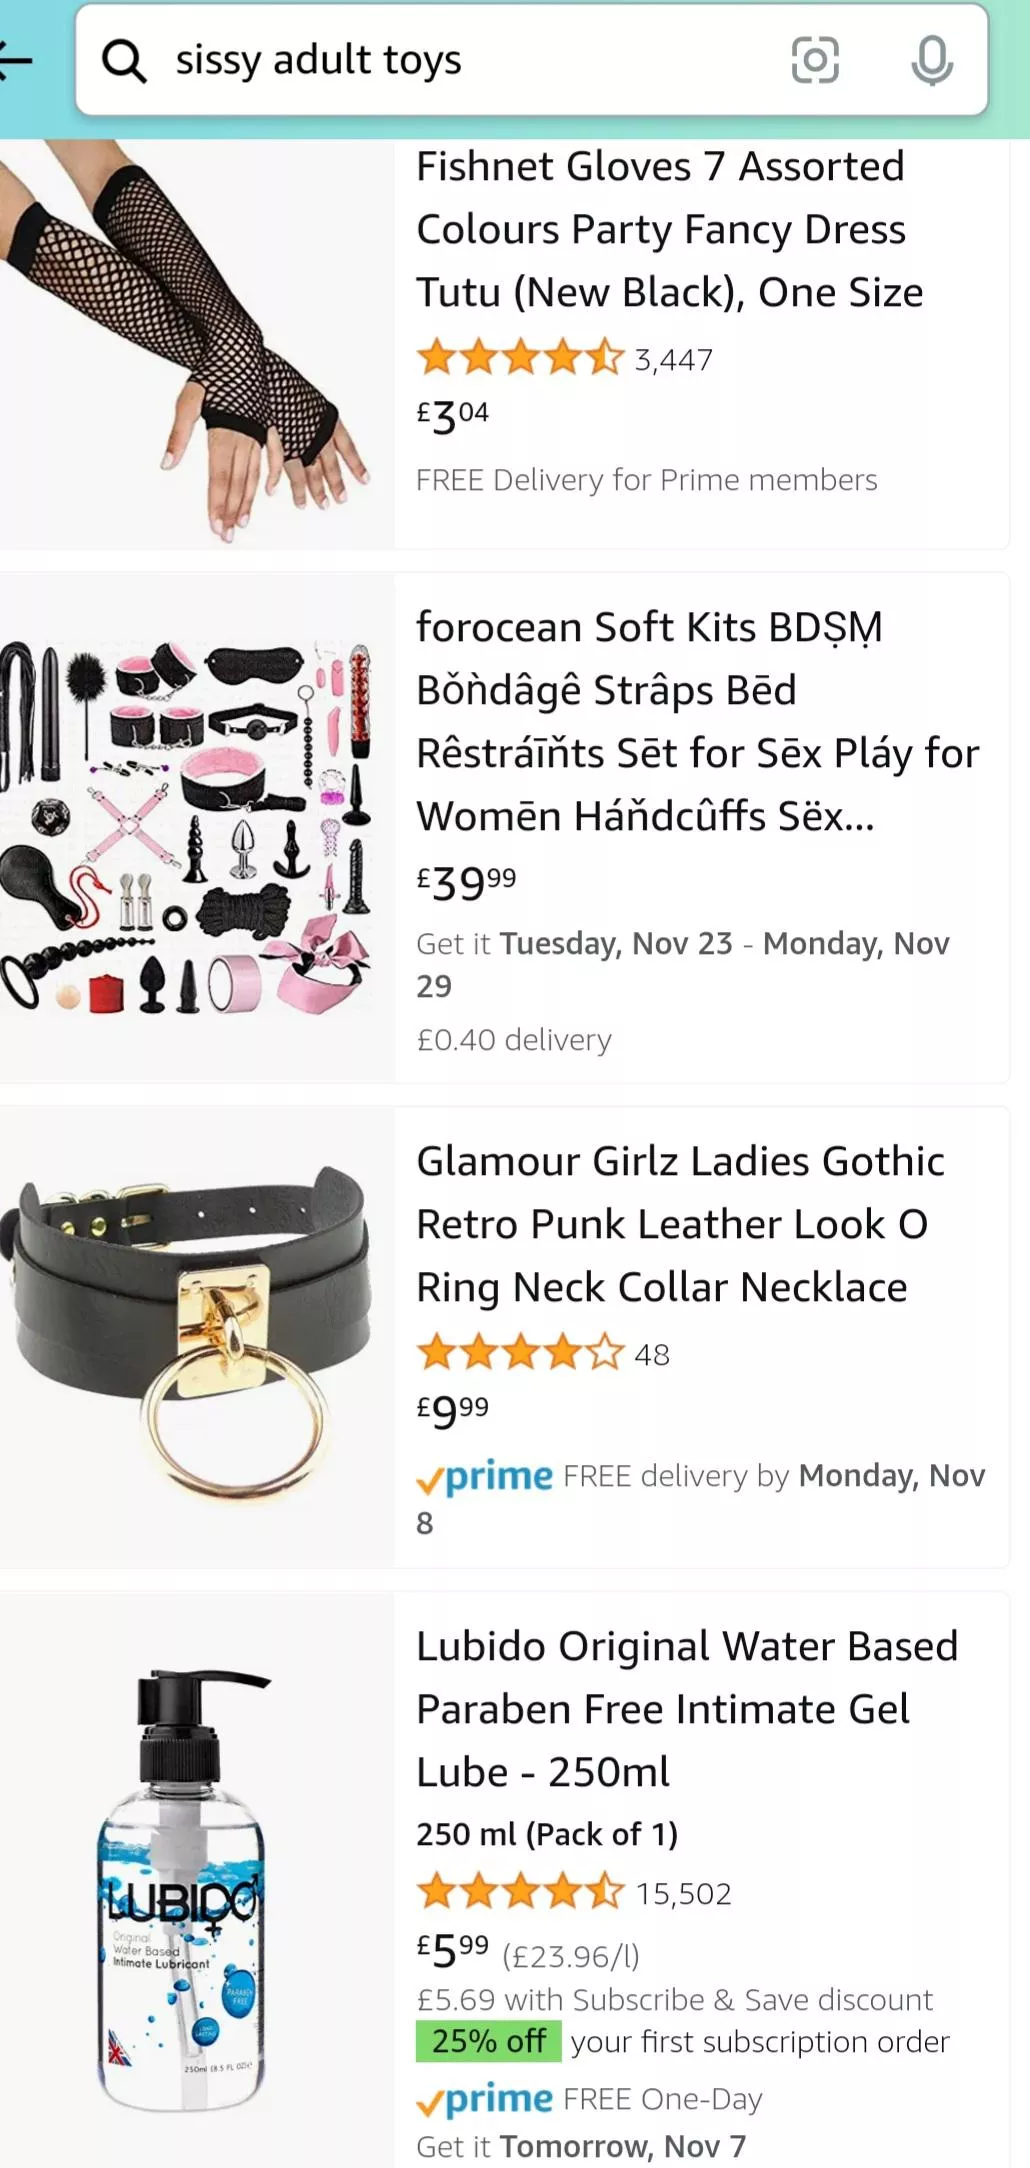The width and height of the screenshot is (1030, 2168).
Task: Open the 15,502 reviews count
Action: (684, 1893)
